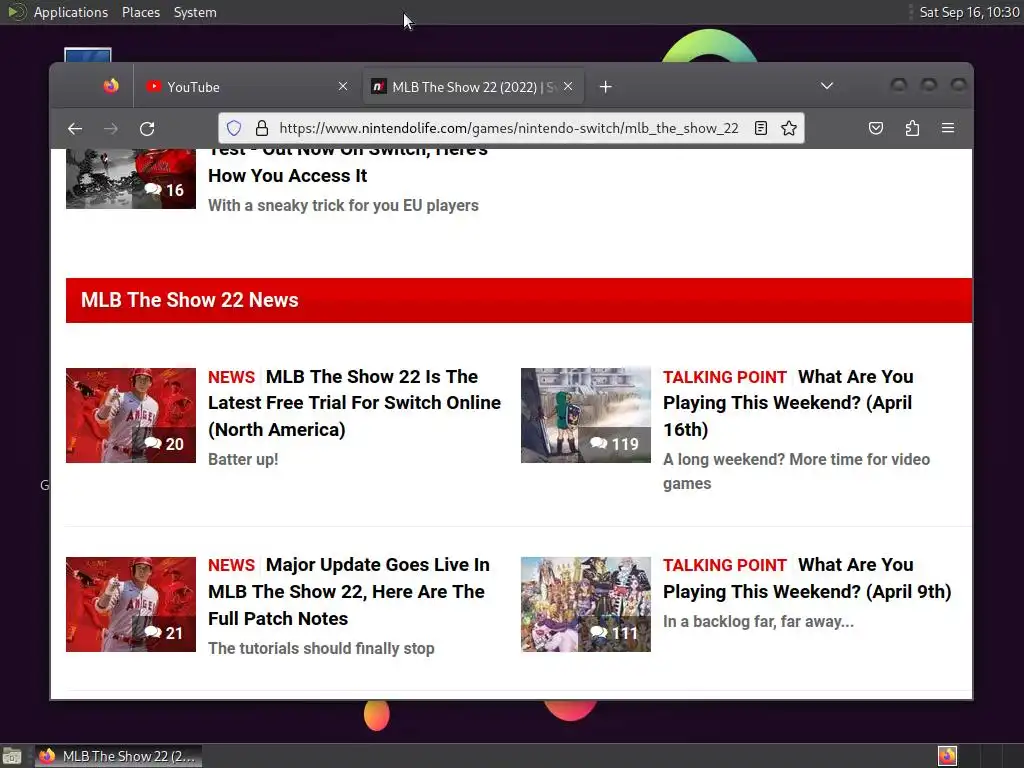Click the computer desktop icon behind the browser
The image size is (1024, 768).
88,55
